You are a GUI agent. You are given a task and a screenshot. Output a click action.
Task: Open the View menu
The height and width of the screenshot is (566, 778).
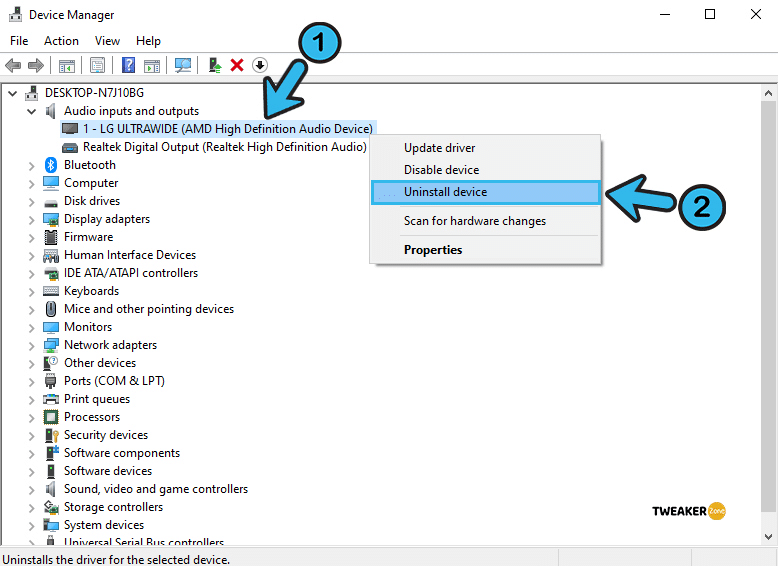pyautogui.click(x=107, y=41)
